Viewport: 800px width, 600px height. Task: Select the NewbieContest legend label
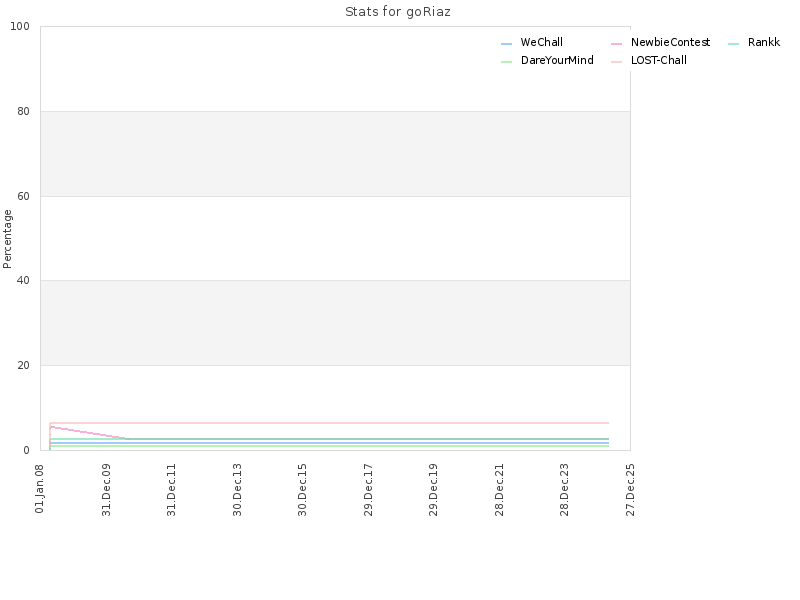(x=670, y=42)
